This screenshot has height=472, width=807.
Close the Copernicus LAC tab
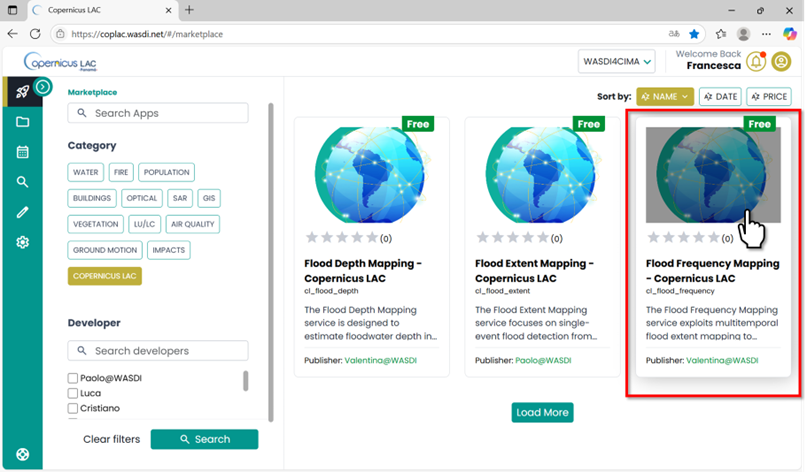pos(168,10)
